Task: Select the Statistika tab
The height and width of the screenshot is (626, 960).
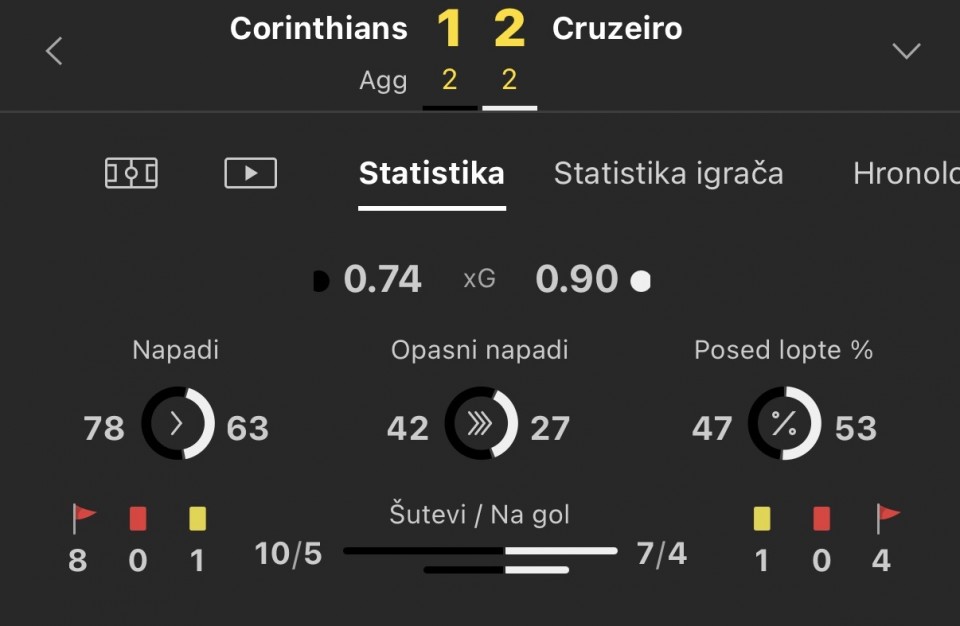Action: click(x=431, y=174)
